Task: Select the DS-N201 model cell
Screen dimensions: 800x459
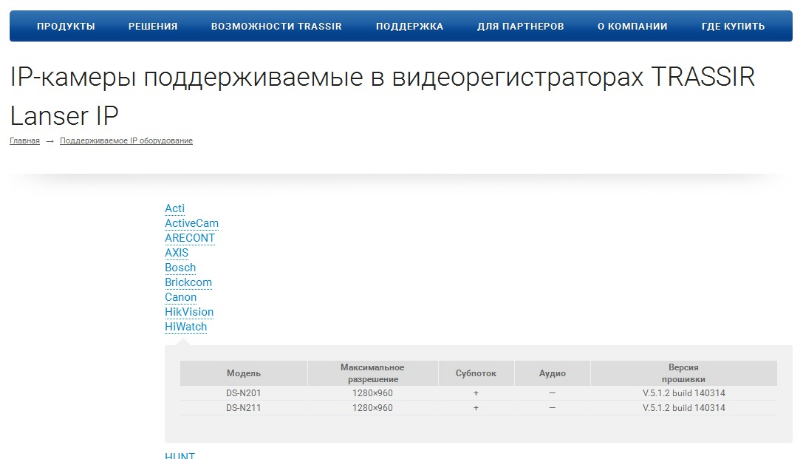Action: 243,393
